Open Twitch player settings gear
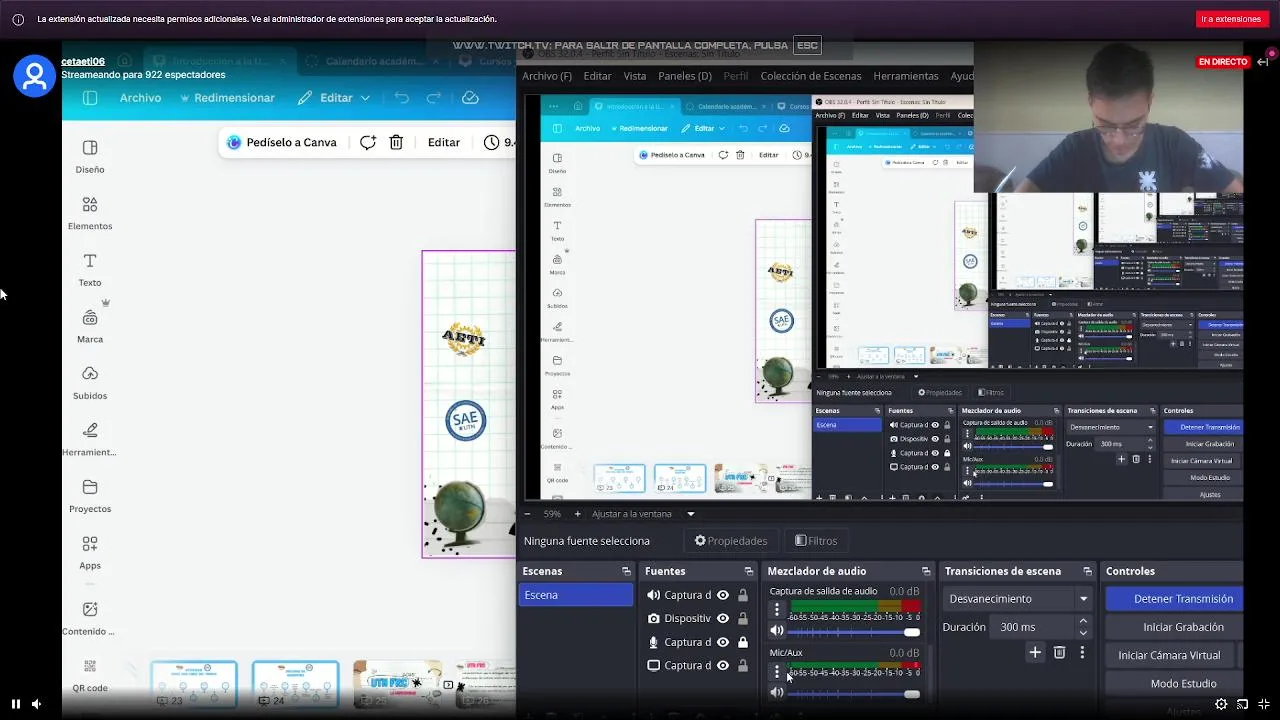The image size is (1280, 720). 1221,704
